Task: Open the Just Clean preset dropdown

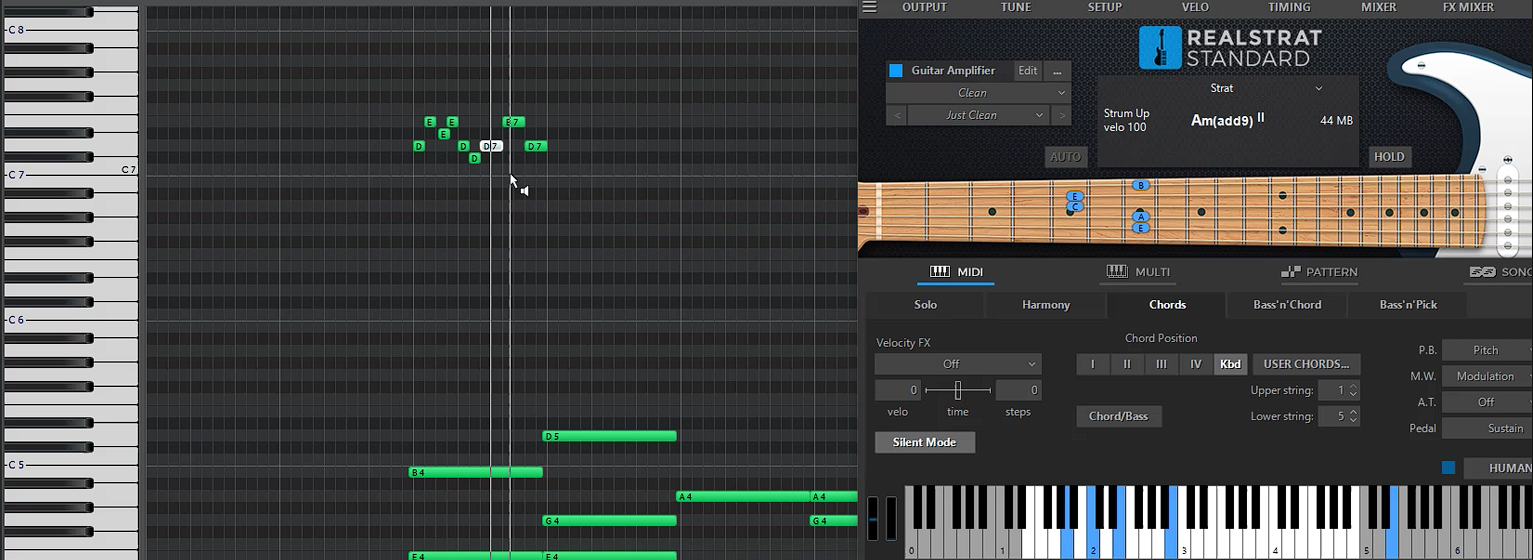Action: coord(979,115)
